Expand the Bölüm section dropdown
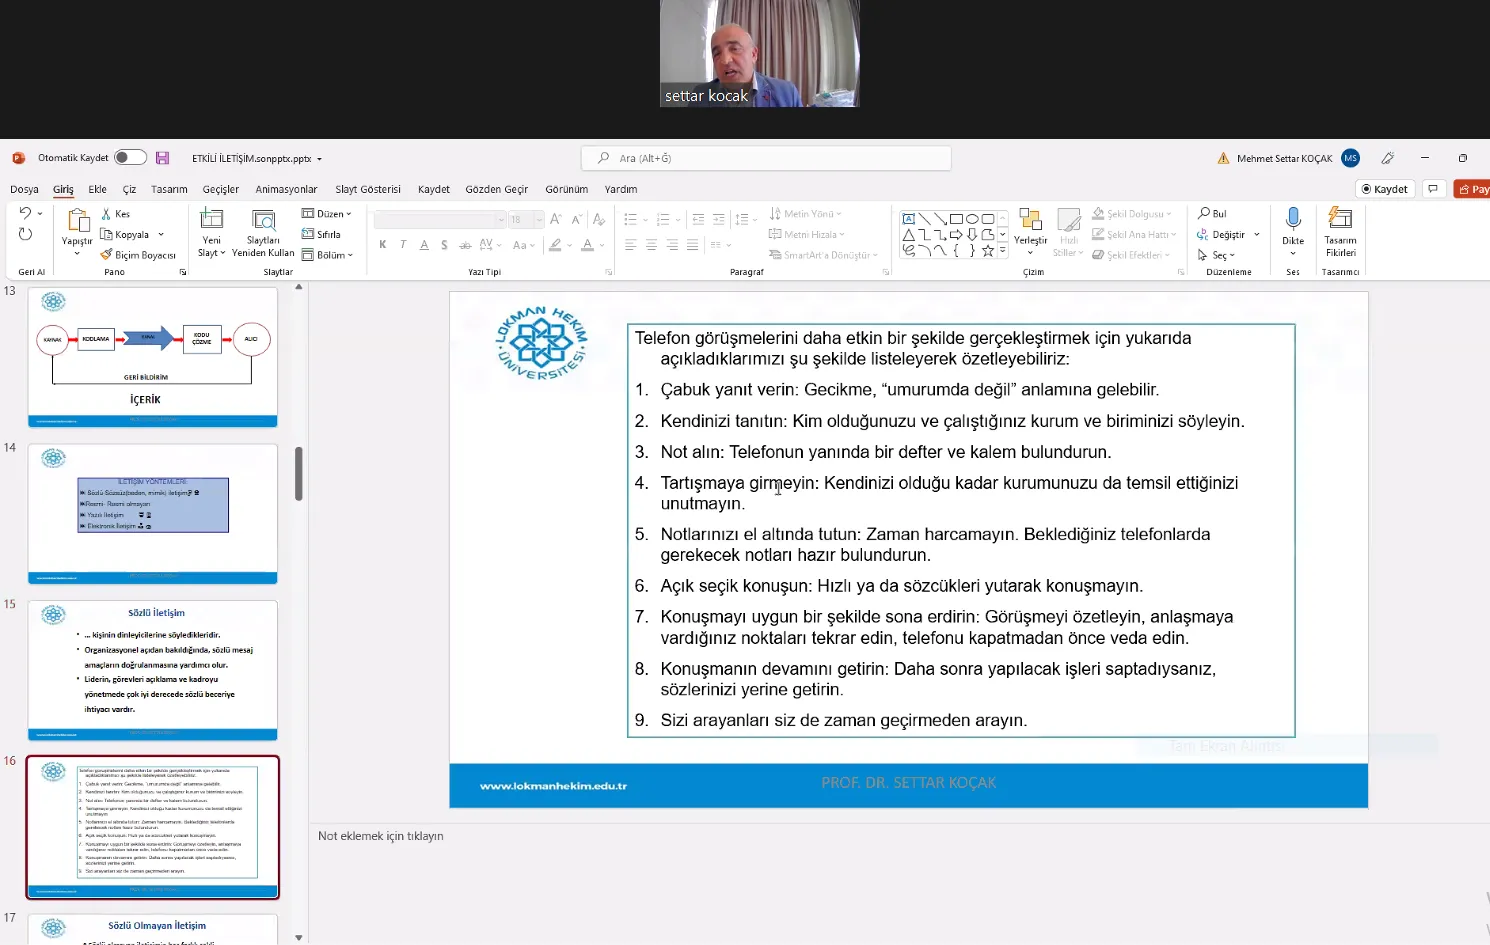 (x=328, y=255)
